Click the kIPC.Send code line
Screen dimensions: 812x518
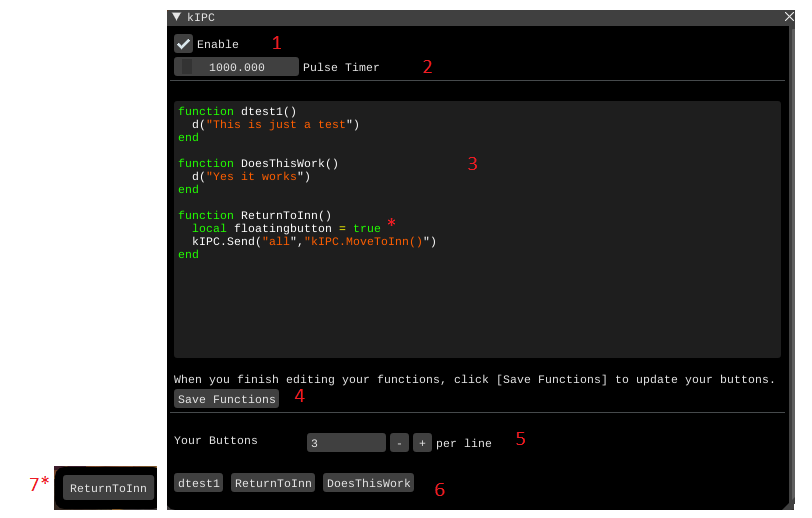[x=314, y=241]
